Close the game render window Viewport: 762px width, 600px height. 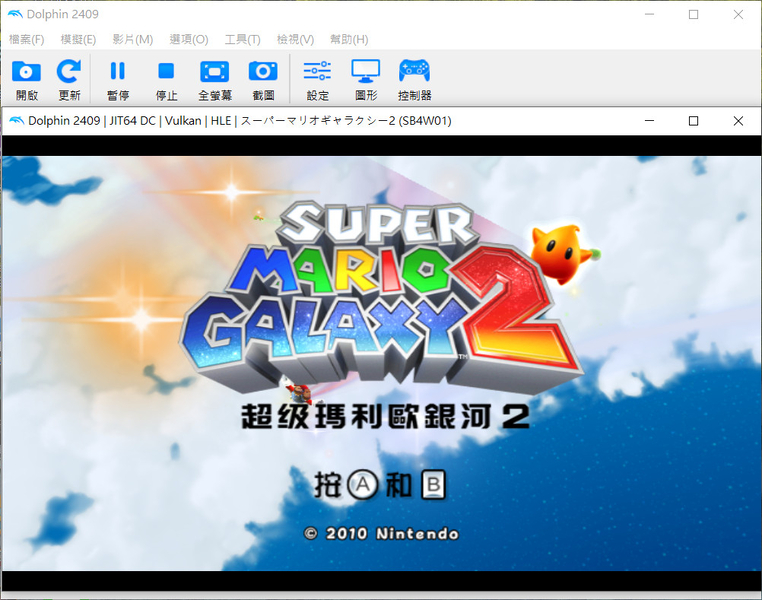click(x=738, y=120)
